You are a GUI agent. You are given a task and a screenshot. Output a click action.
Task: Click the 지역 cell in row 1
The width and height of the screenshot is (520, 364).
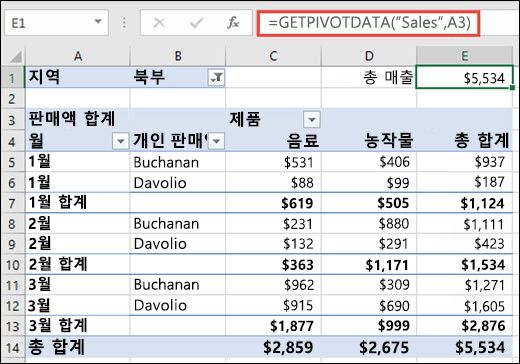pyautogui.click(x=78, y=77)
